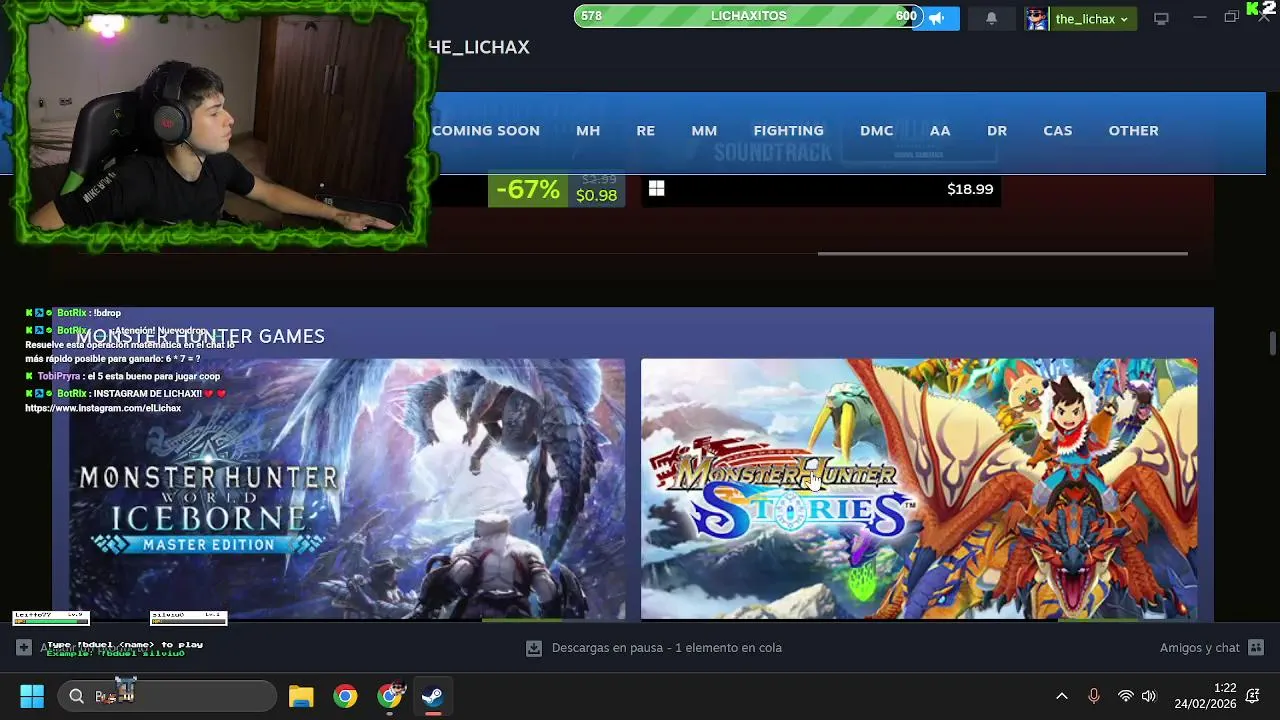Open the Wi-Fi network icon

click(1126, 696)
